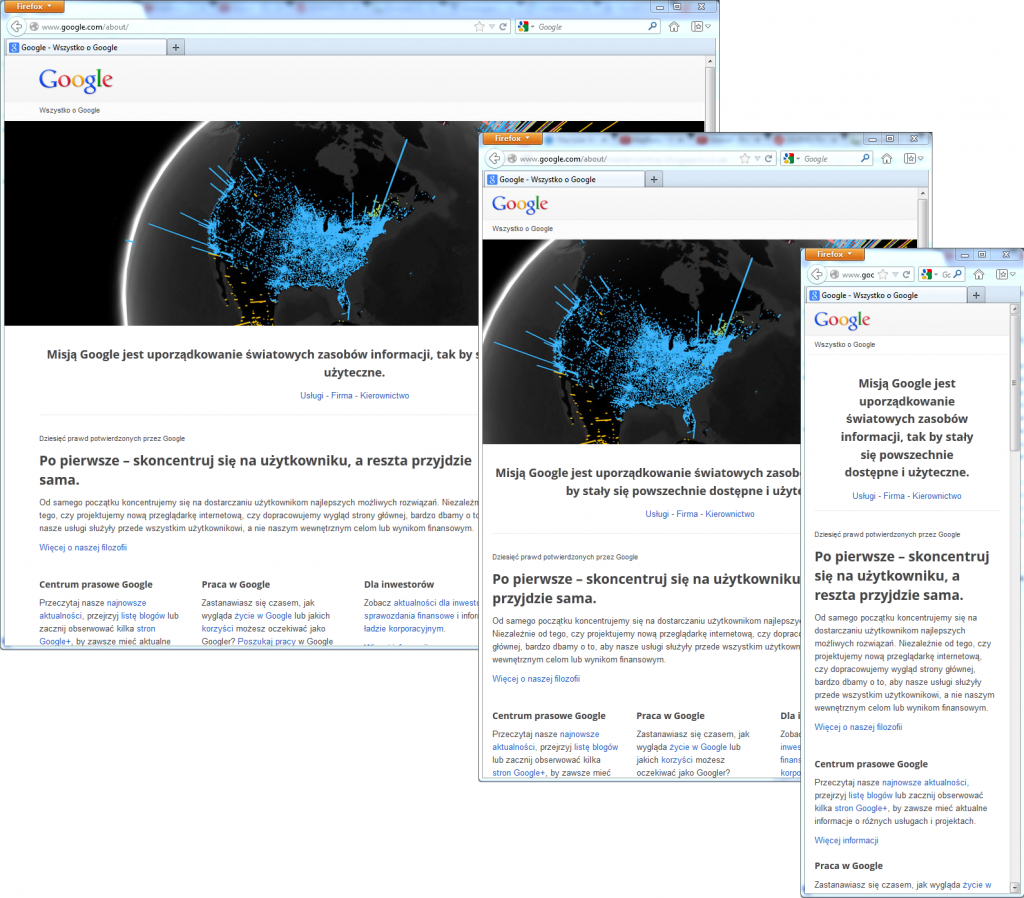The height and width of the screenshot is (898, 1024).
Task: Open a new tab in the middle window
Action: point(654,179)
